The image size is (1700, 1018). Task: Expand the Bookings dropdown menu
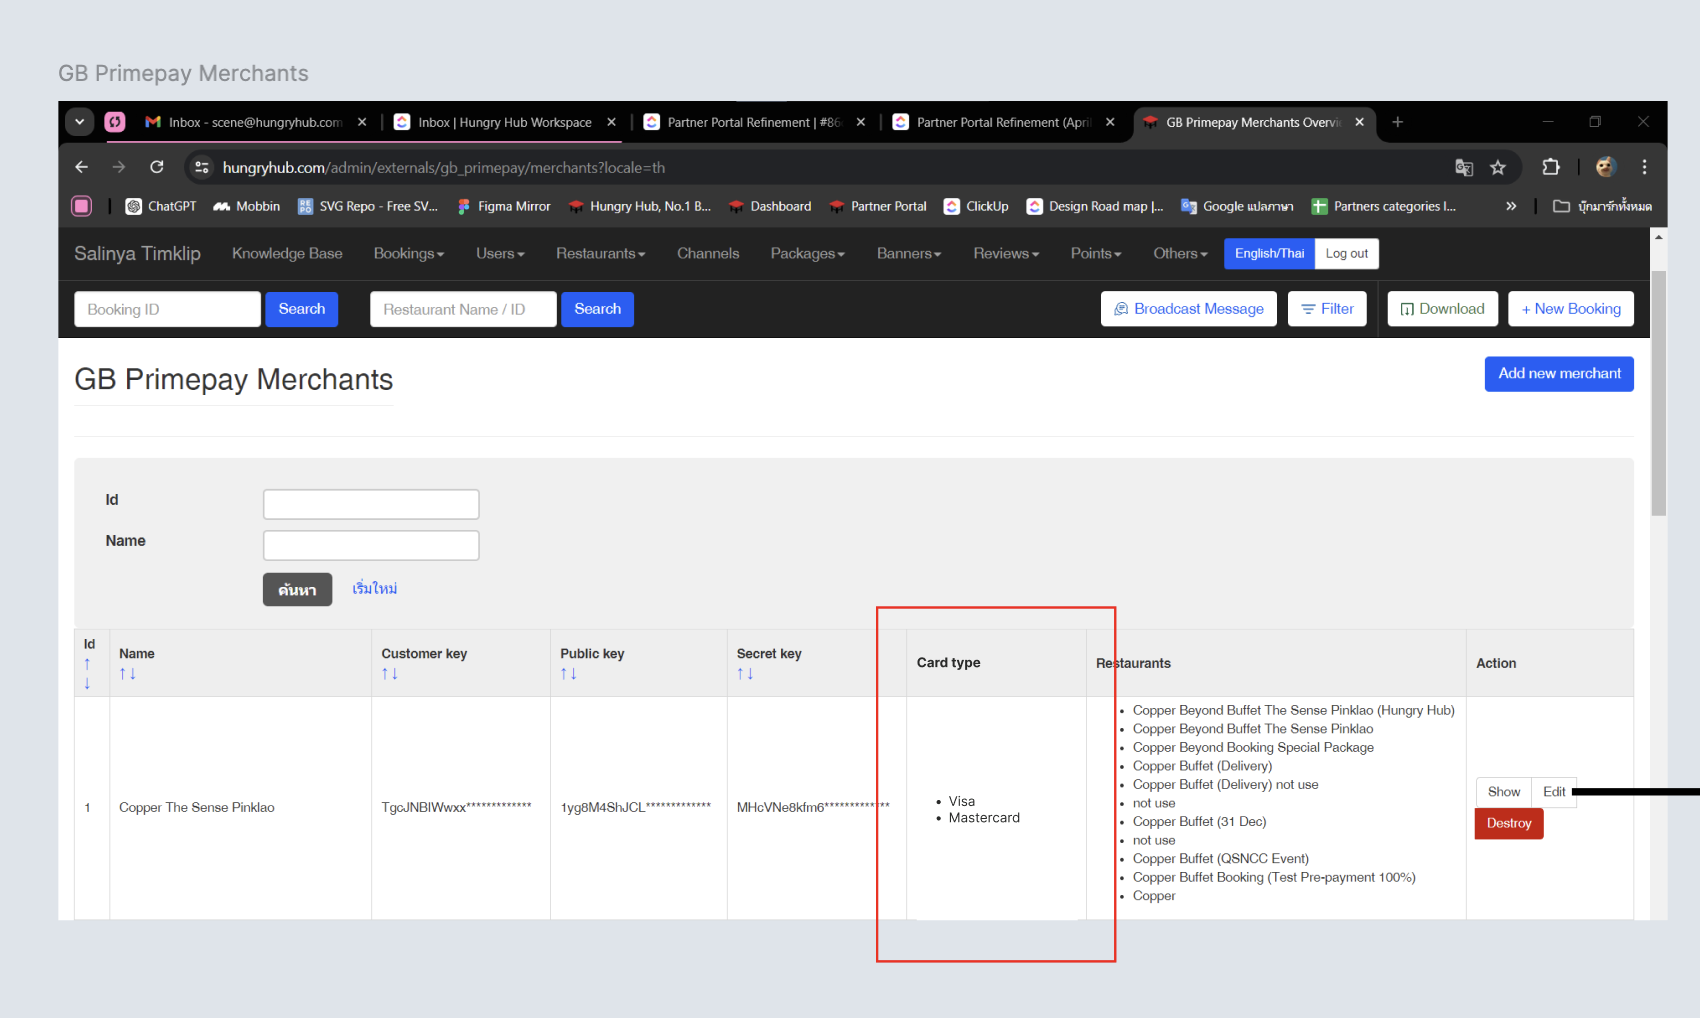tap(408, 254)
